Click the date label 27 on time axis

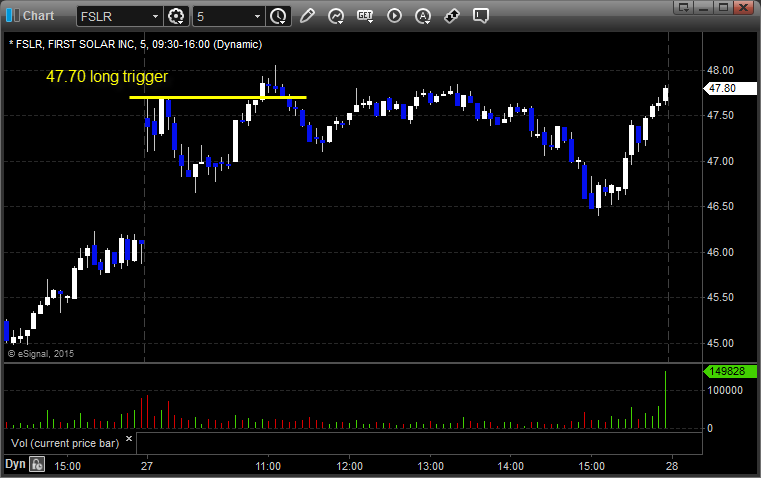[147, 466]
